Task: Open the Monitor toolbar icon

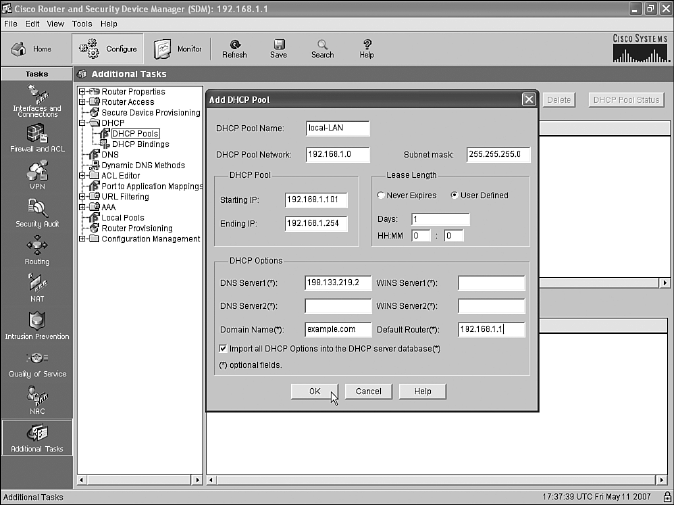Action: [x=162, y=49]
